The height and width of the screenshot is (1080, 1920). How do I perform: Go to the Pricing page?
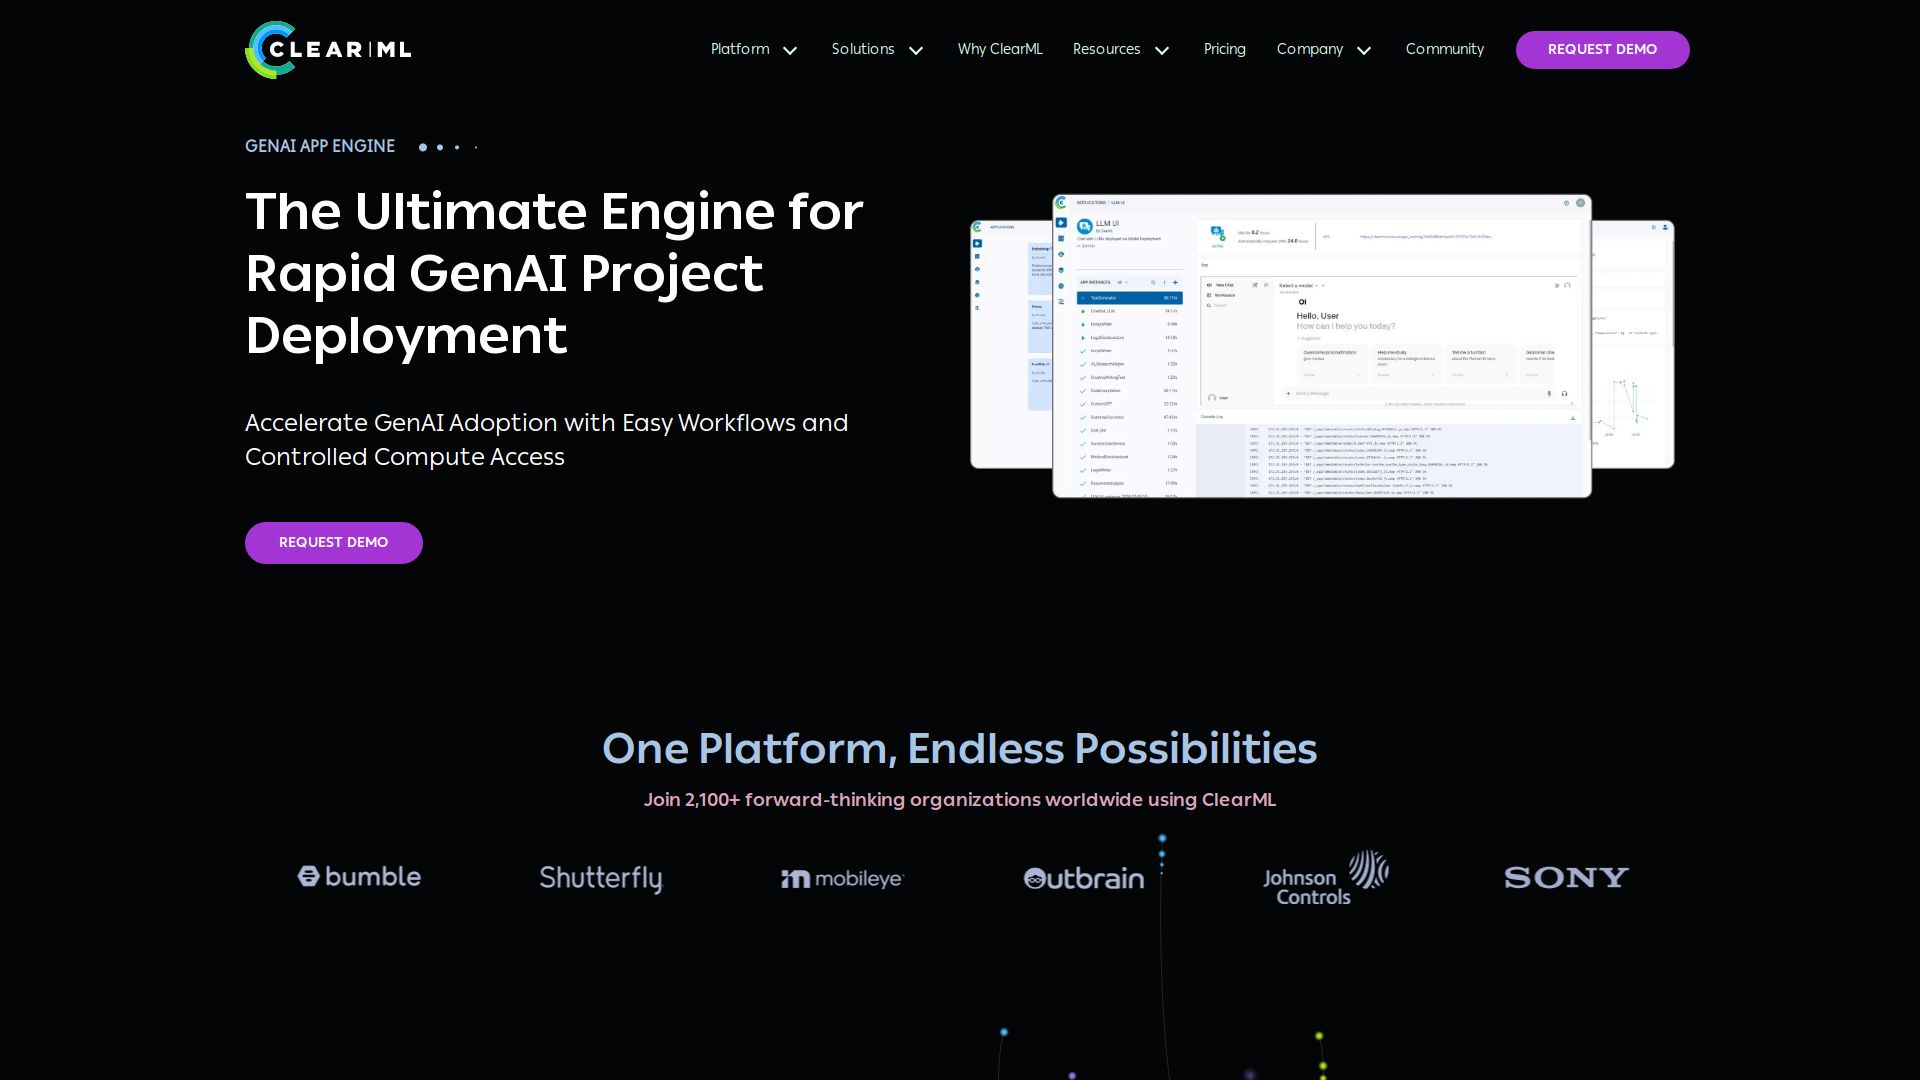click(1224, 49)
